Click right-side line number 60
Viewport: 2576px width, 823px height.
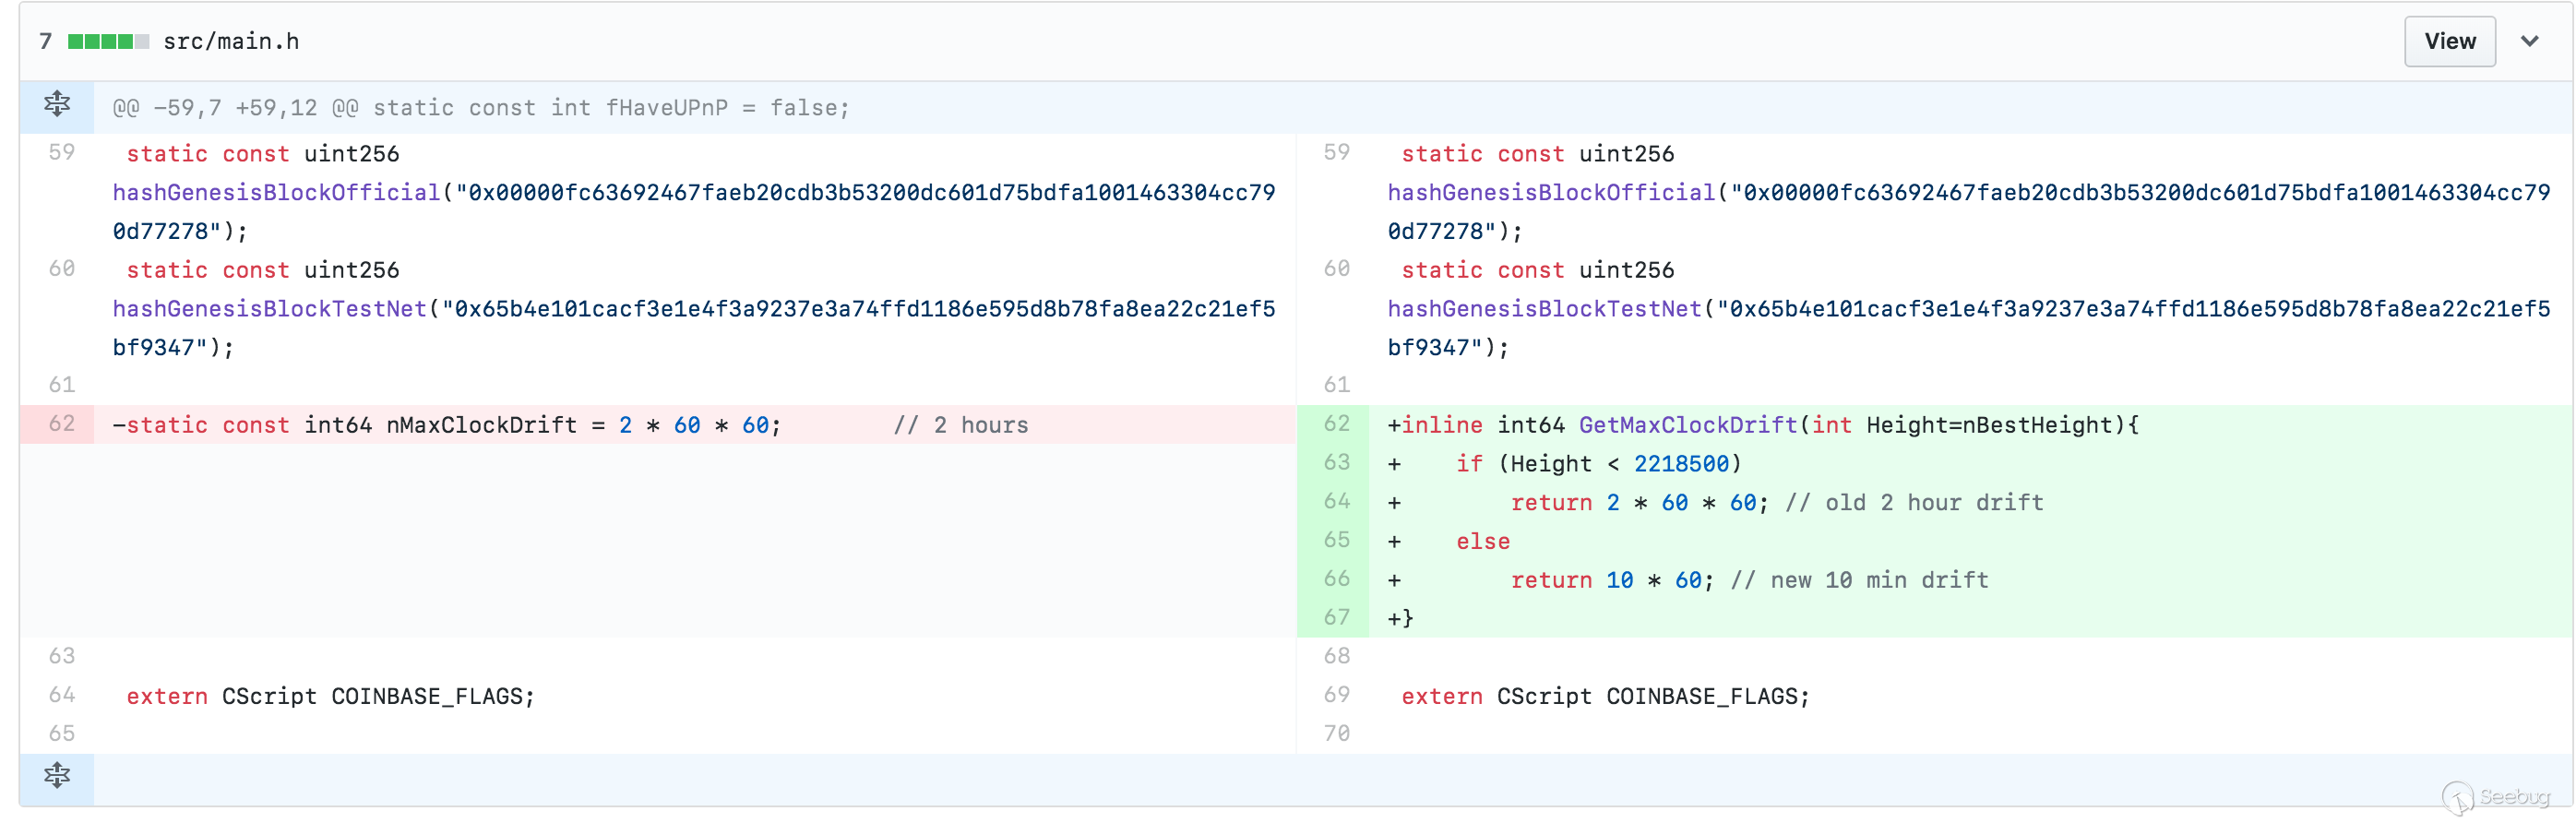[x=1336, y=269]
